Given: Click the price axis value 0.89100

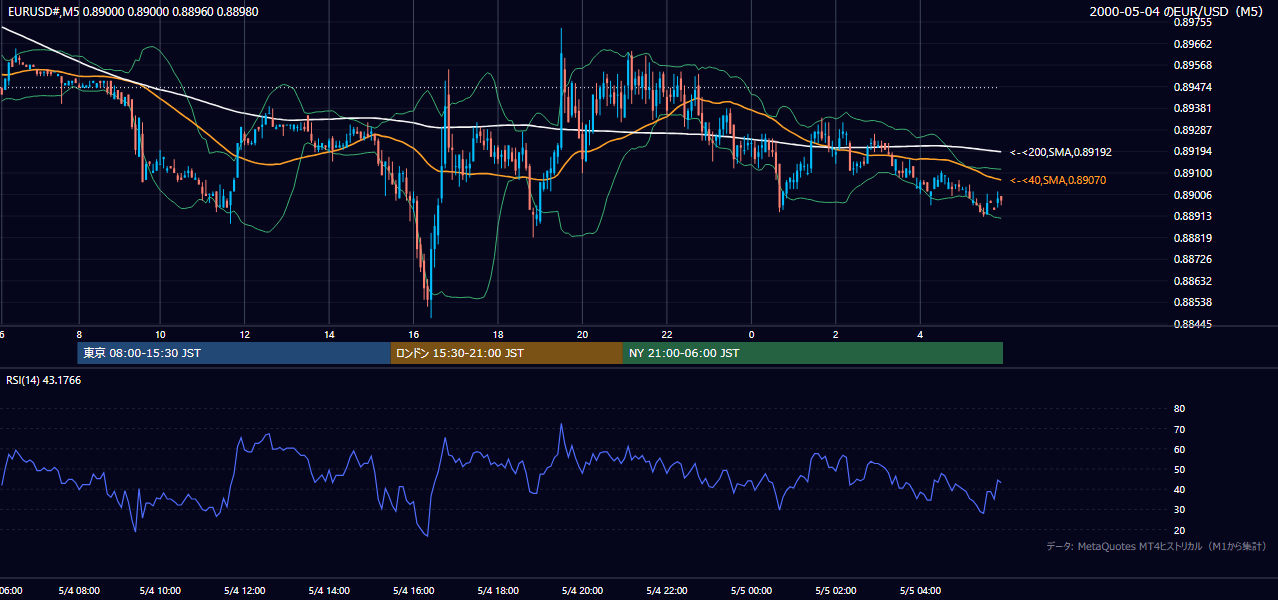Looking at the screenshot, I should (1192, 173).
